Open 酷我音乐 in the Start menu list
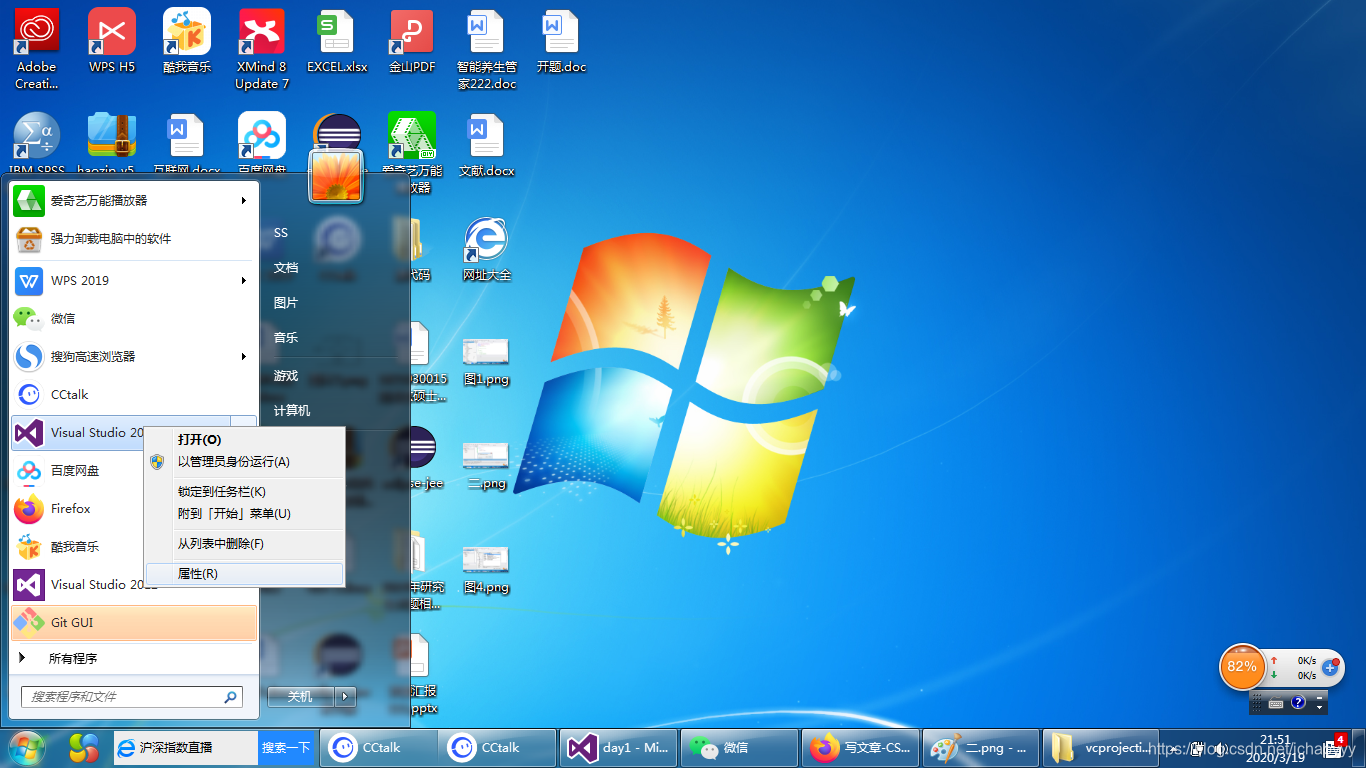The image size is (1366, 768). pyautogui.click(x=77, y=546)
